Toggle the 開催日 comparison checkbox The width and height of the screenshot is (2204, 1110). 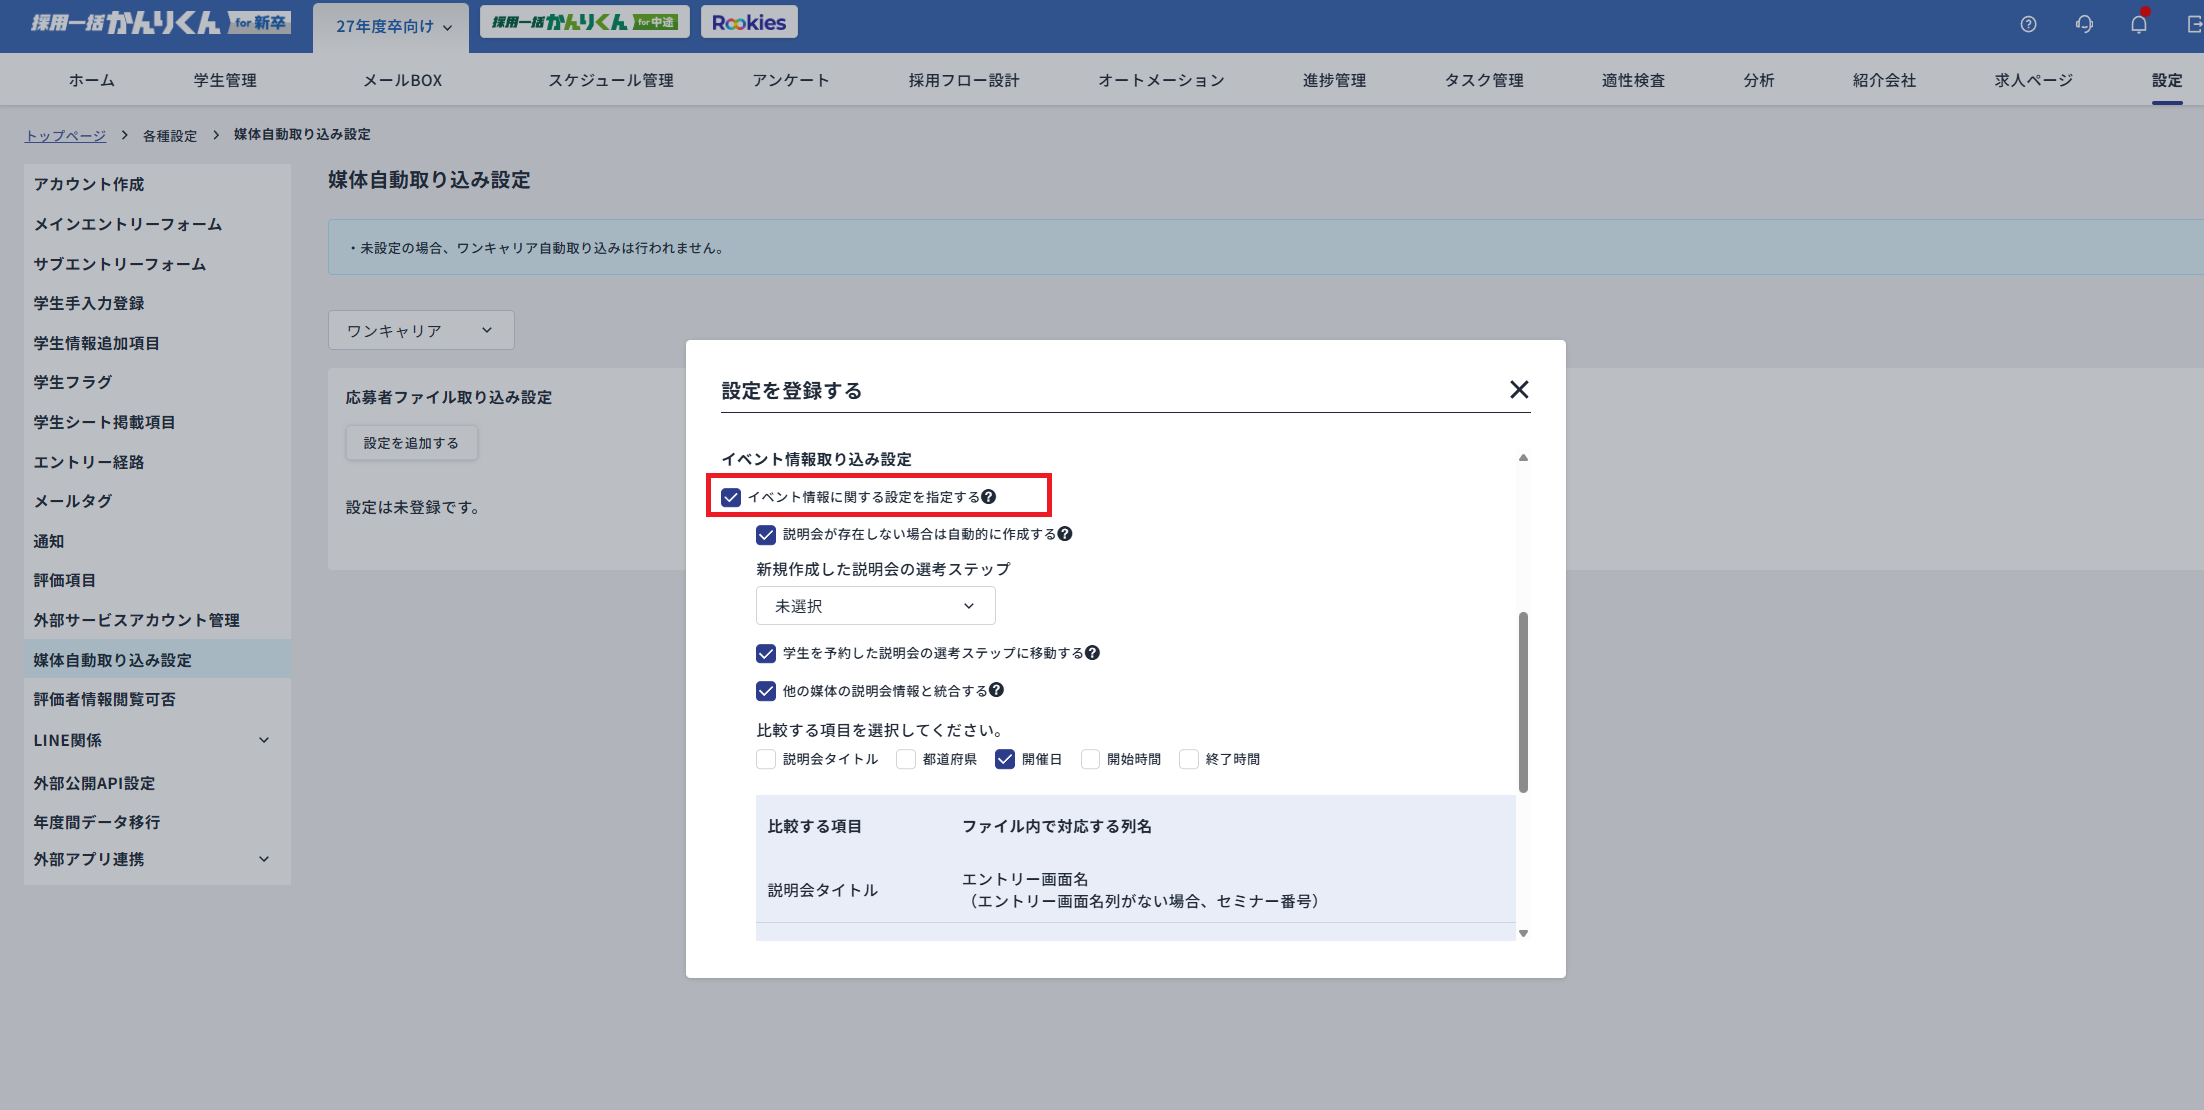[1005, 759]
